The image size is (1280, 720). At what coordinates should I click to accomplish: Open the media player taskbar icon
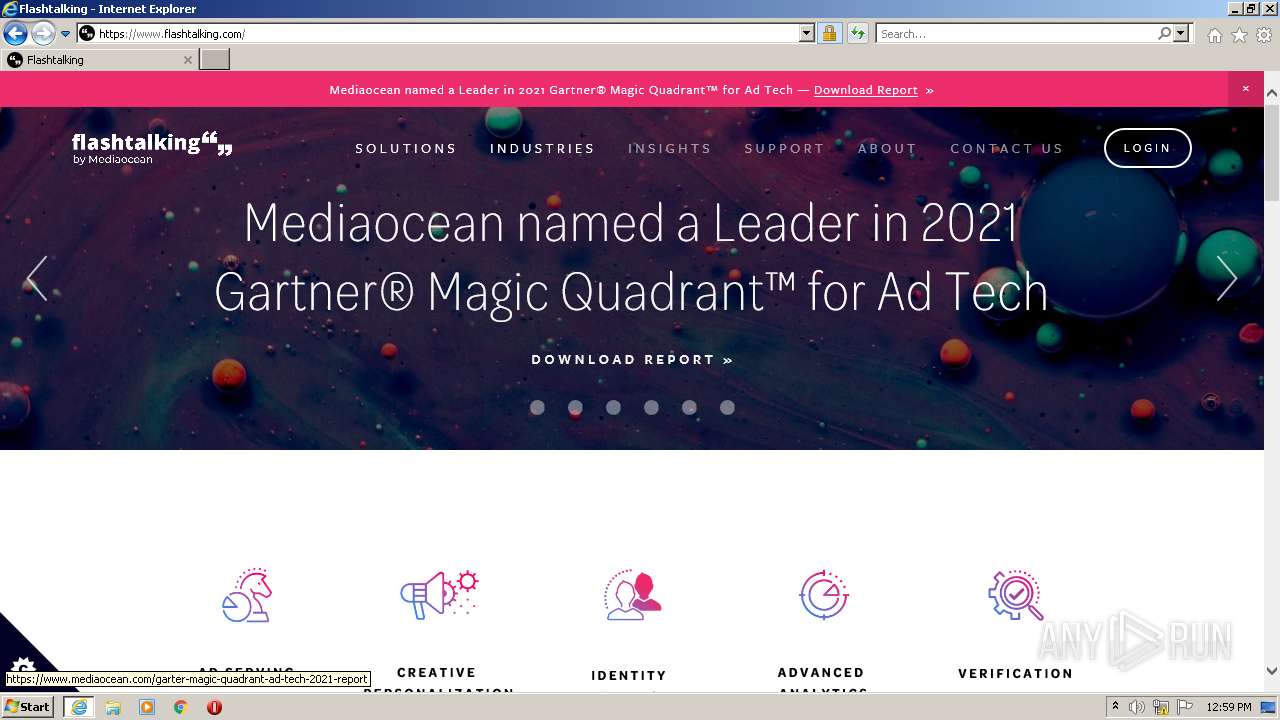point(147,707)
